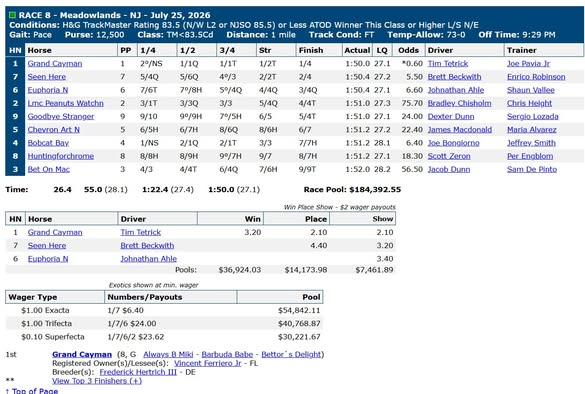Open Grand Cayman horse link in results table
This screenshot has height=394, width=585.
point(55,63)
